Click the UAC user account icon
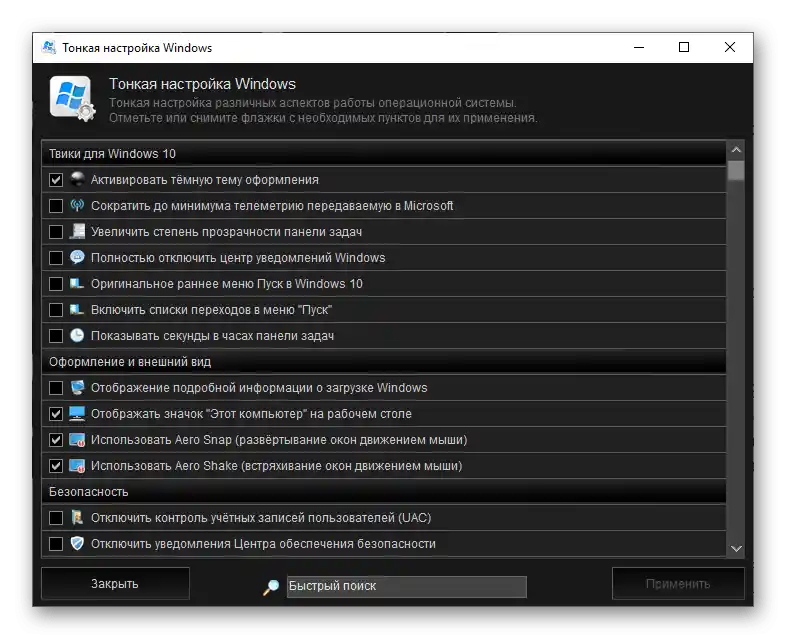Screen dimensions: 786x639 click(x=77, y=517)
